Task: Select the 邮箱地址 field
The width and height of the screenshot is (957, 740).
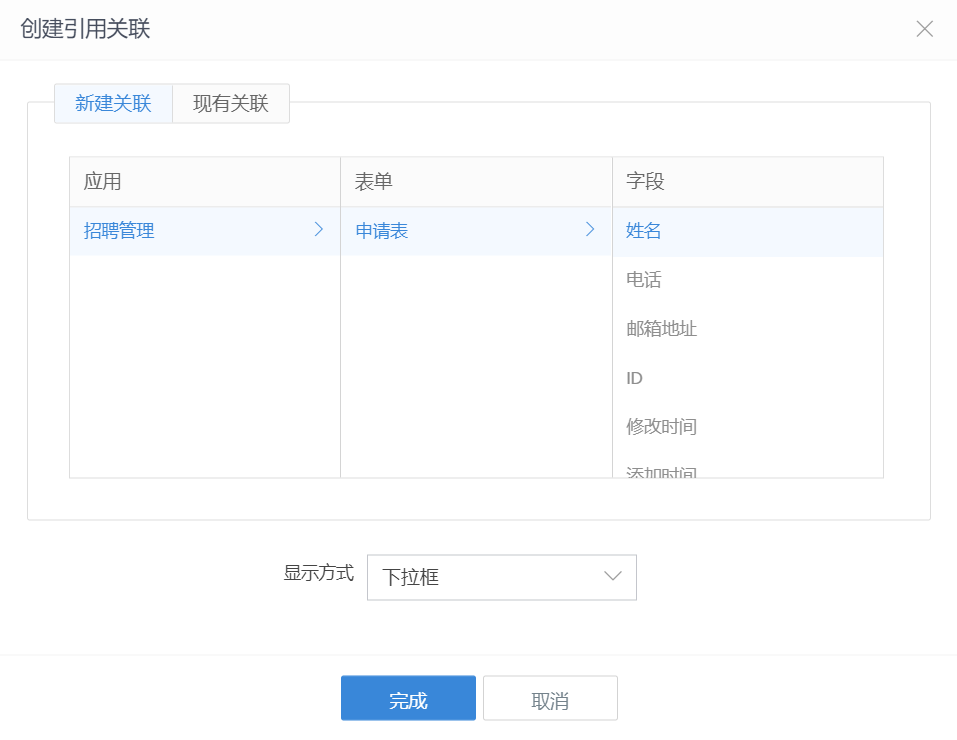Action: click(661, 329)
